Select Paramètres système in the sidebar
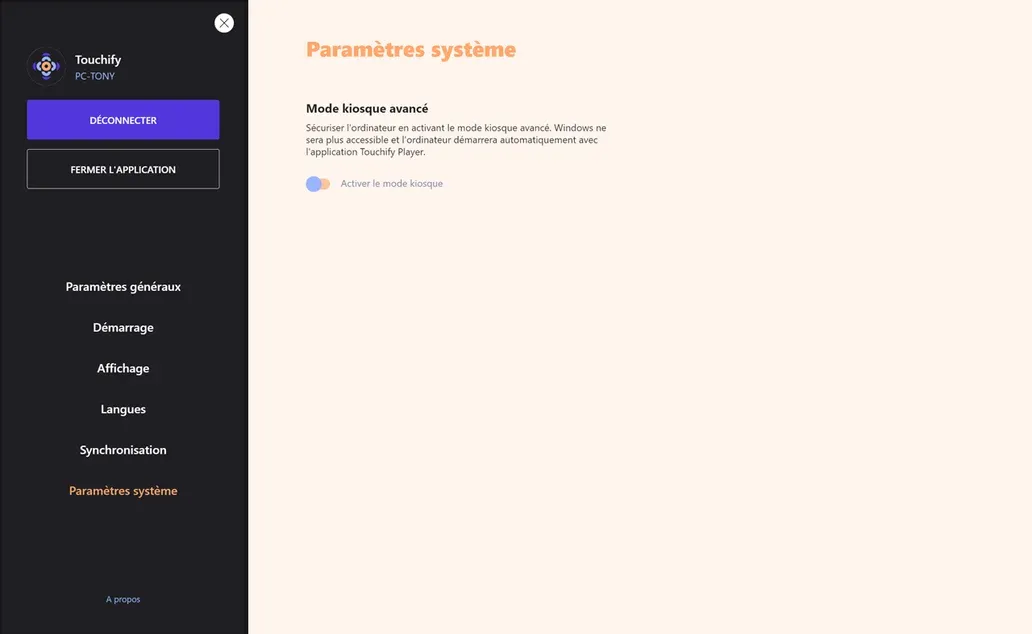 (x=123, y=490)
